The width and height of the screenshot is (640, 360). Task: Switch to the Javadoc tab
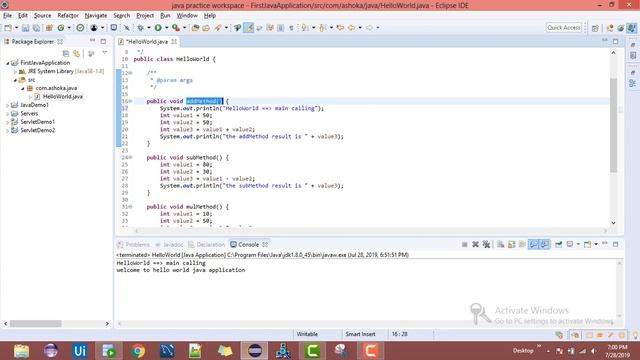click(x=169, y=244)
